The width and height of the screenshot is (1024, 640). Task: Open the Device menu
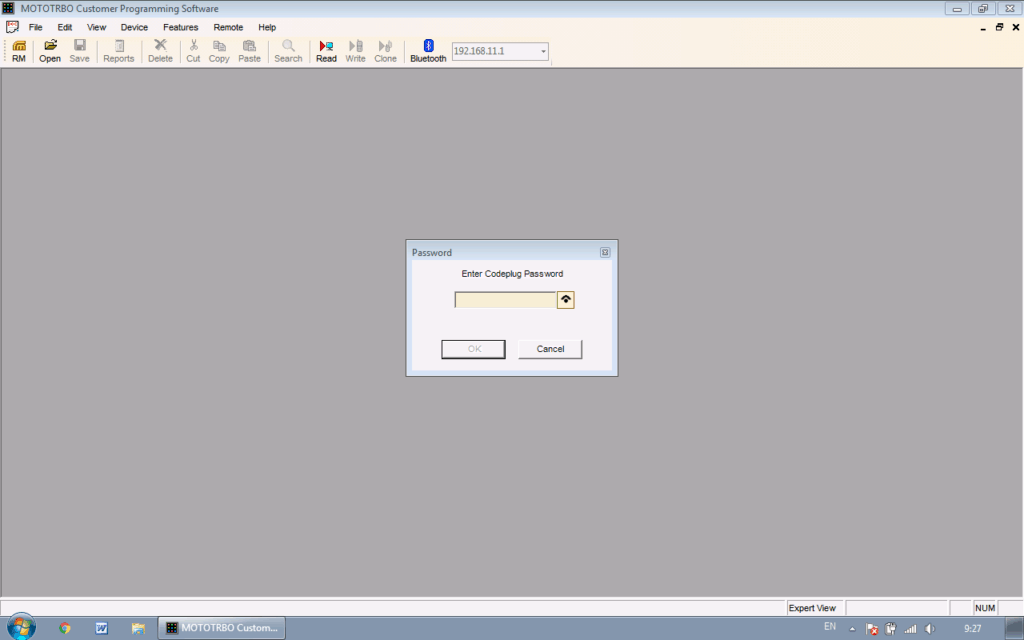coord(134,27)
